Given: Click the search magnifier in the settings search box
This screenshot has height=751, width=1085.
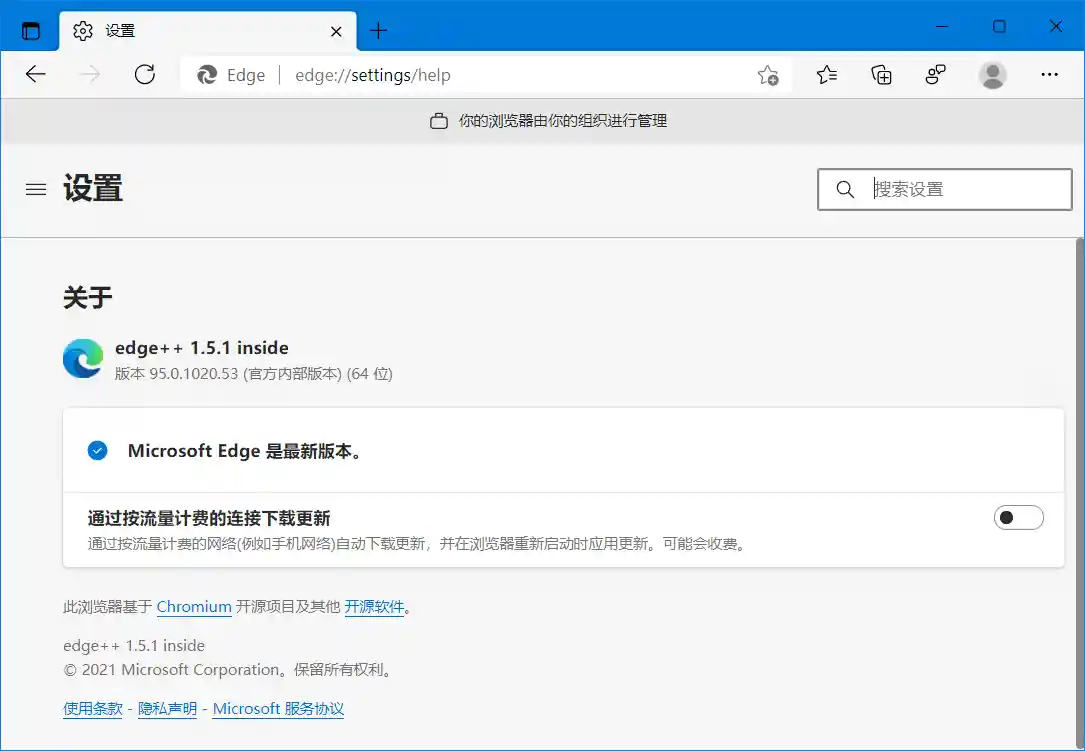Looking at the screenshot, I should pyautogui.click(x=845, y=189).
